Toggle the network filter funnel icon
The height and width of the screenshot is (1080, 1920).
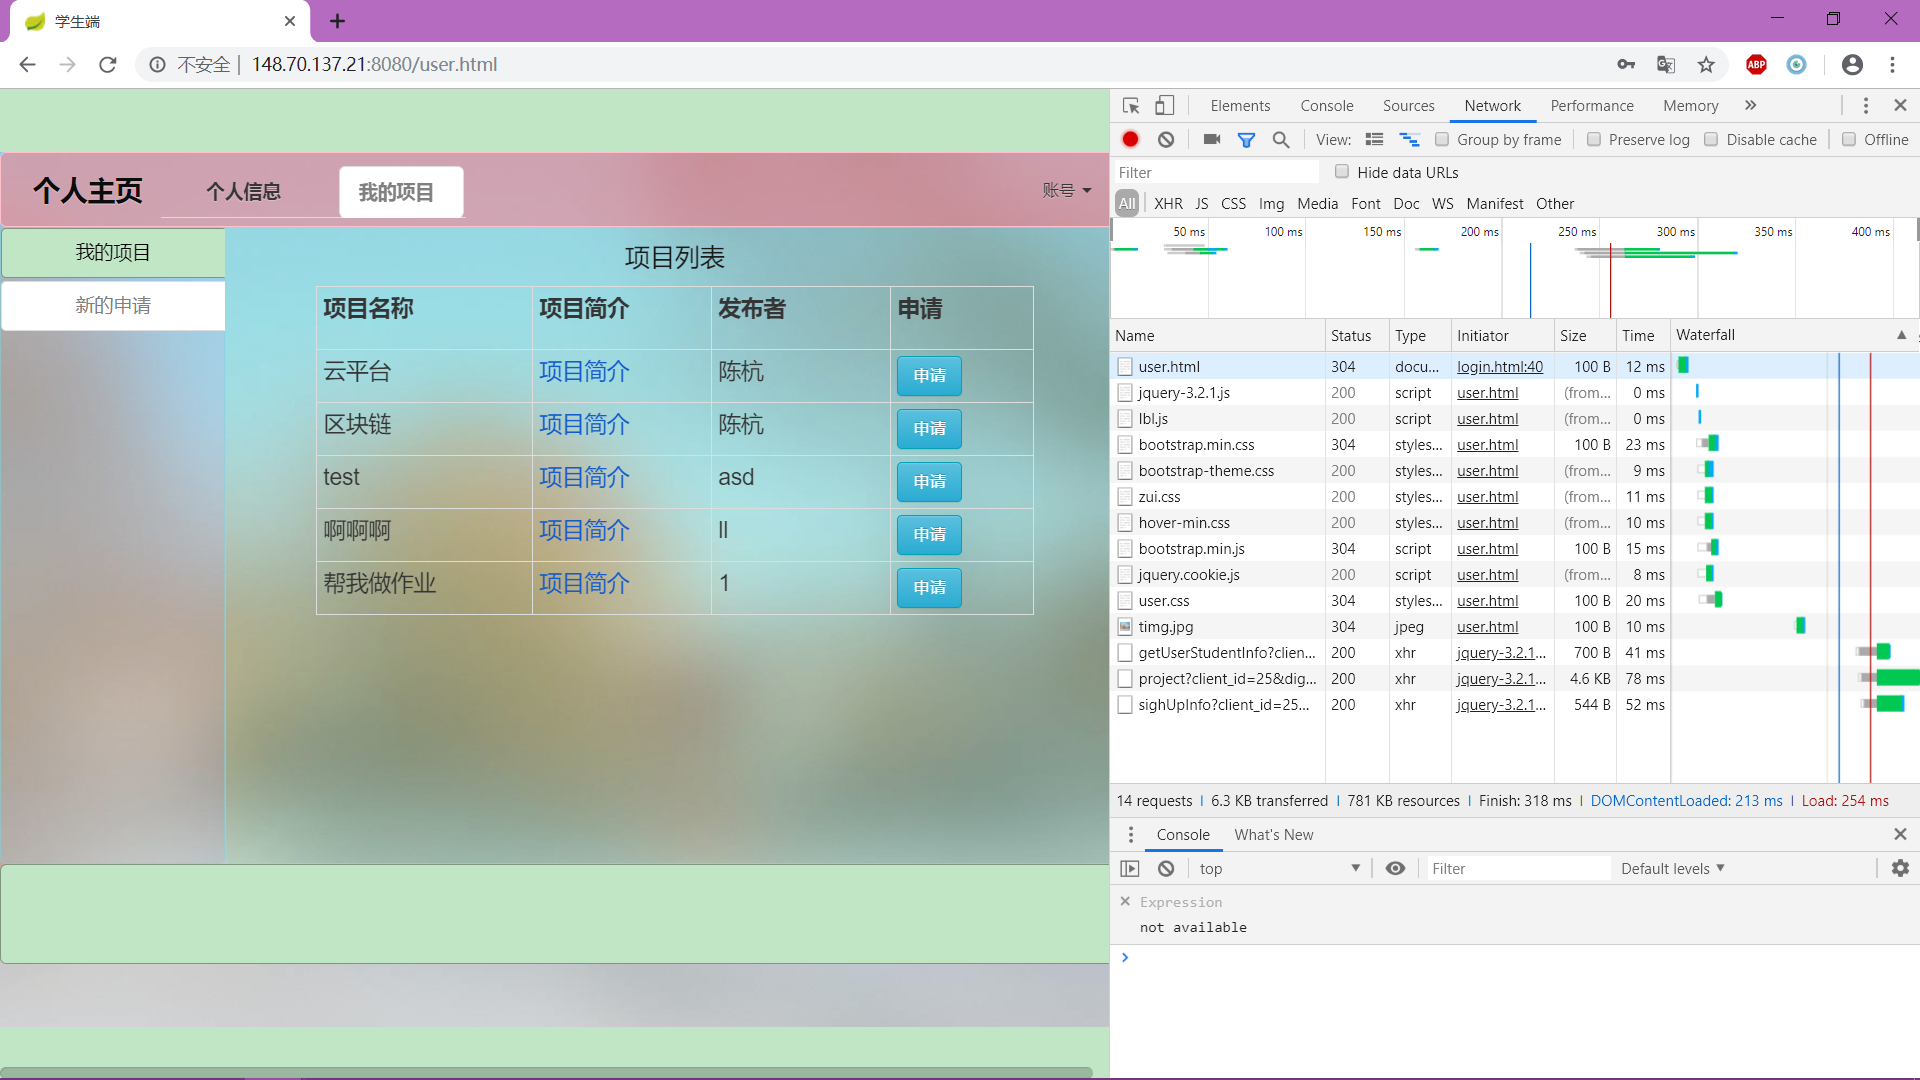[1246, 140]
